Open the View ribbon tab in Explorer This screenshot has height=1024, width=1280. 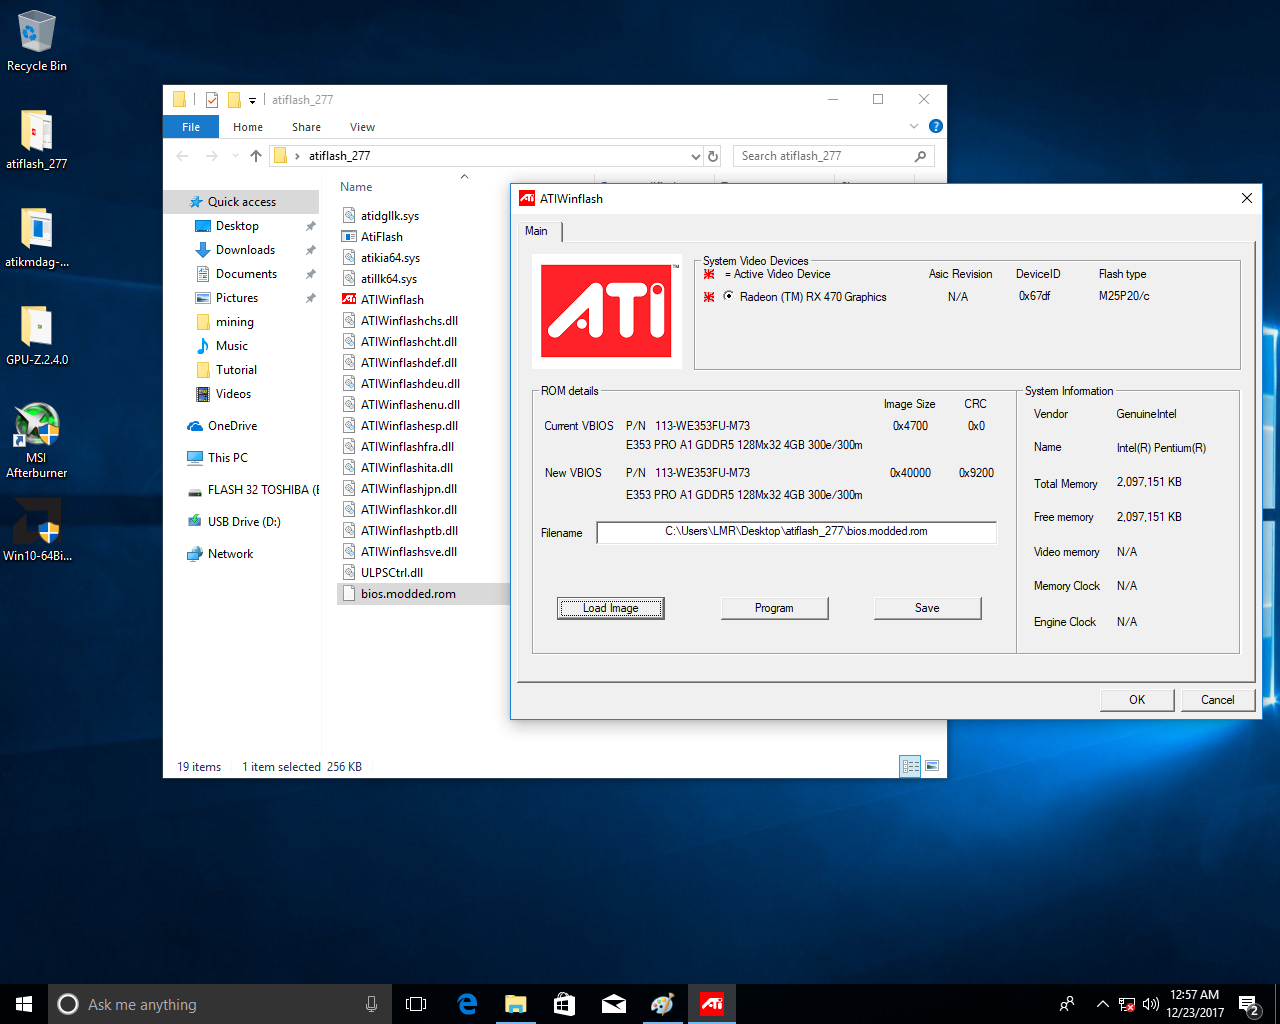362,127
